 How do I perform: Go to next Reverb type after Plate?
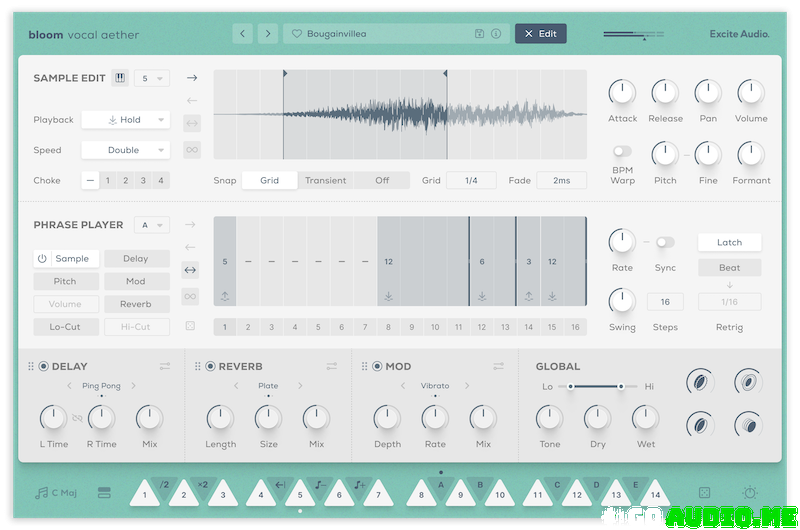tap(301, 386)
